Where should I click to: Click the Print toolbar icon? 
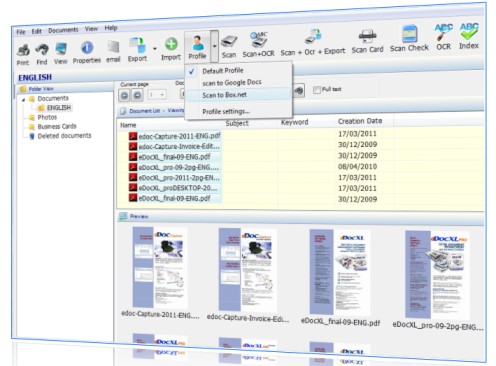click(x=23, y=51)
